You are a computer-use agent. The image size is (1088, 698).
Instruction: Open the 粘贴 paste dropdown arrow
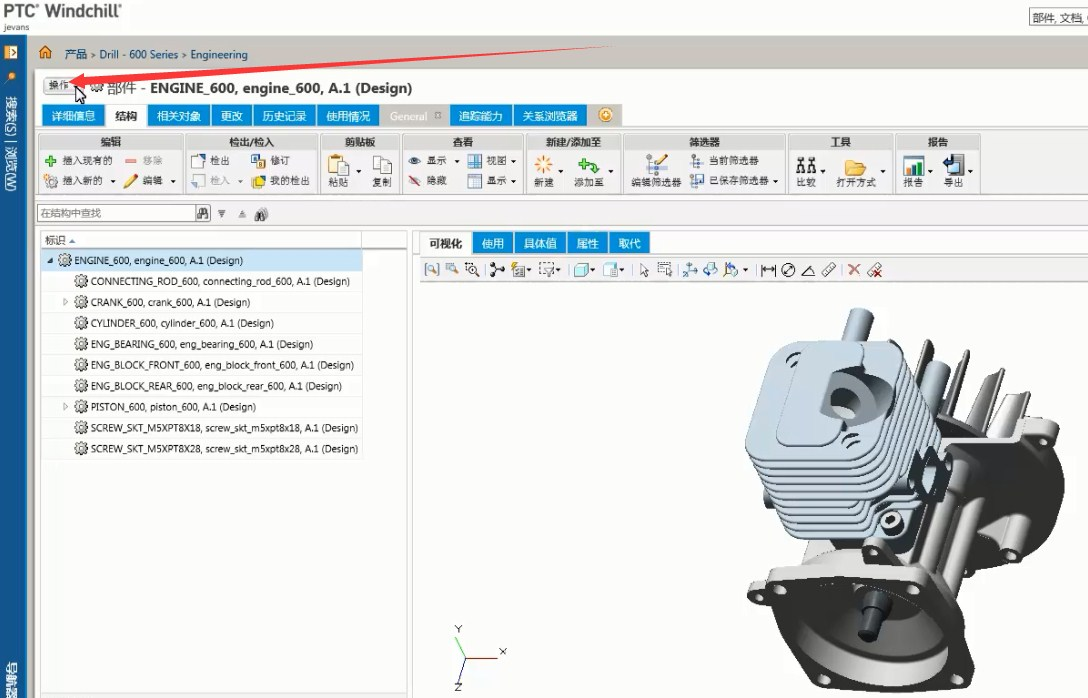(359, 171)
